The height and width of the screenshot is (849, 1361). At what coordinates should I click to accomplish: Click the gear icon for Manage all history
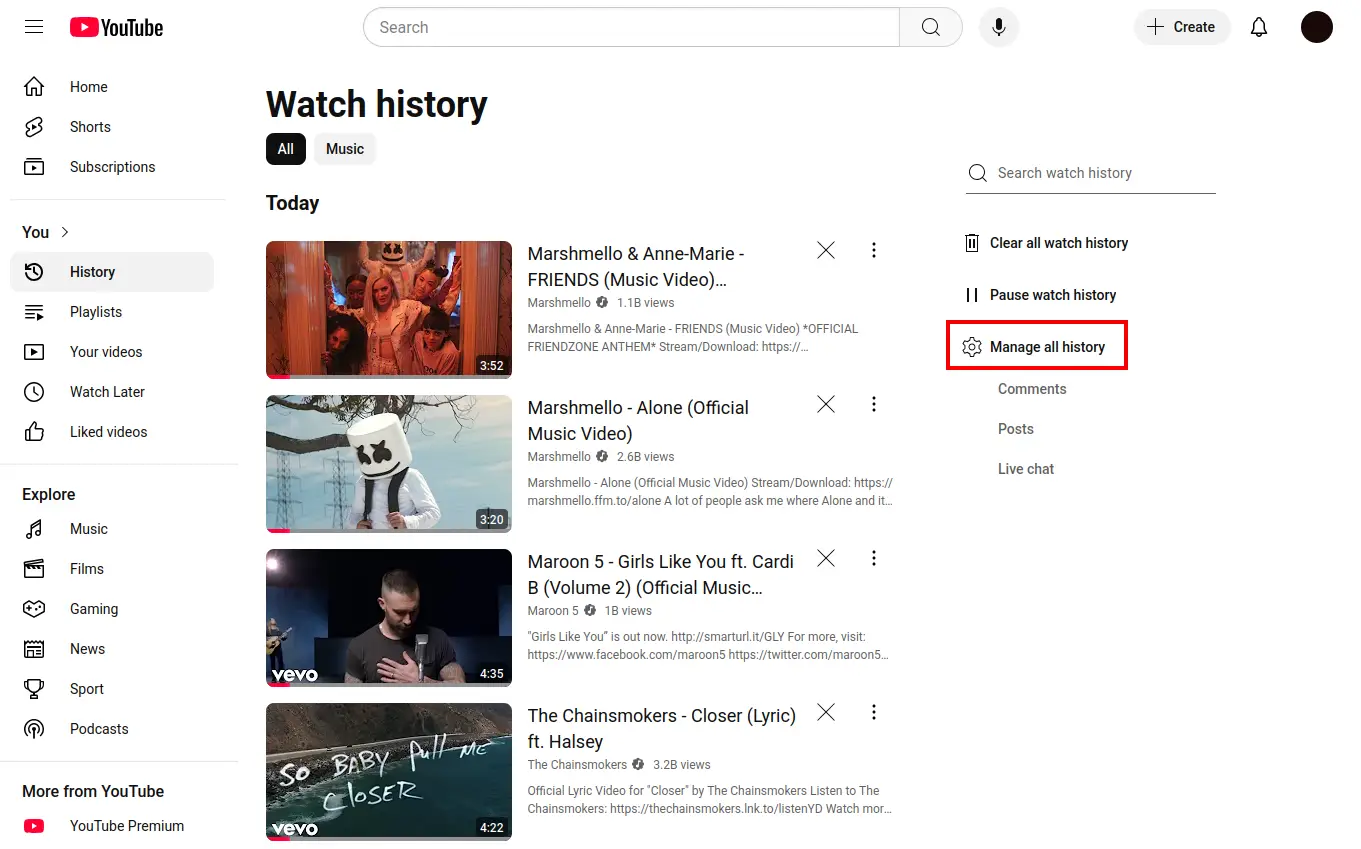tap(972, 347)
